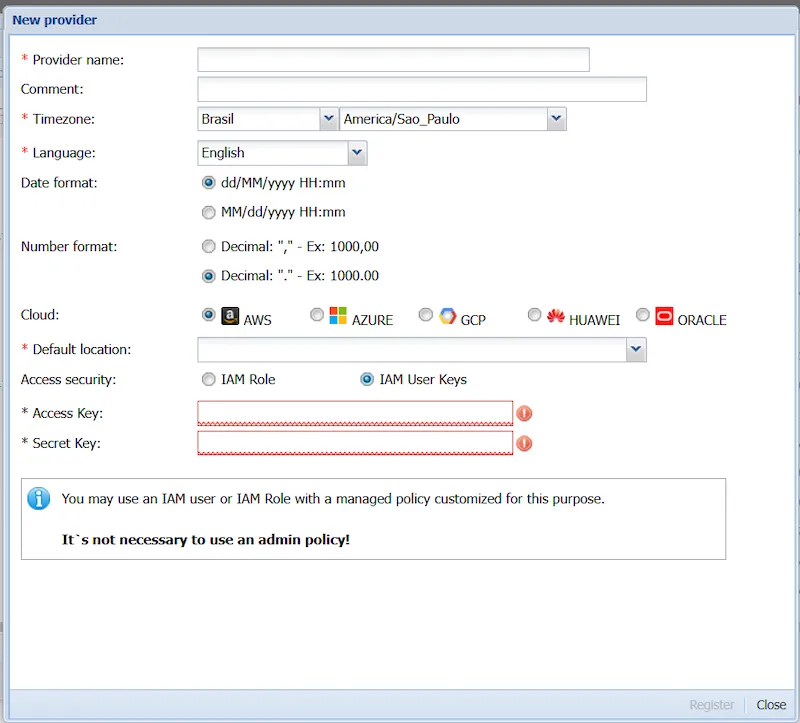Open the Brasil timezone country dropdown
The width and height of the screenshot is (800, 723).
(328, 119)
